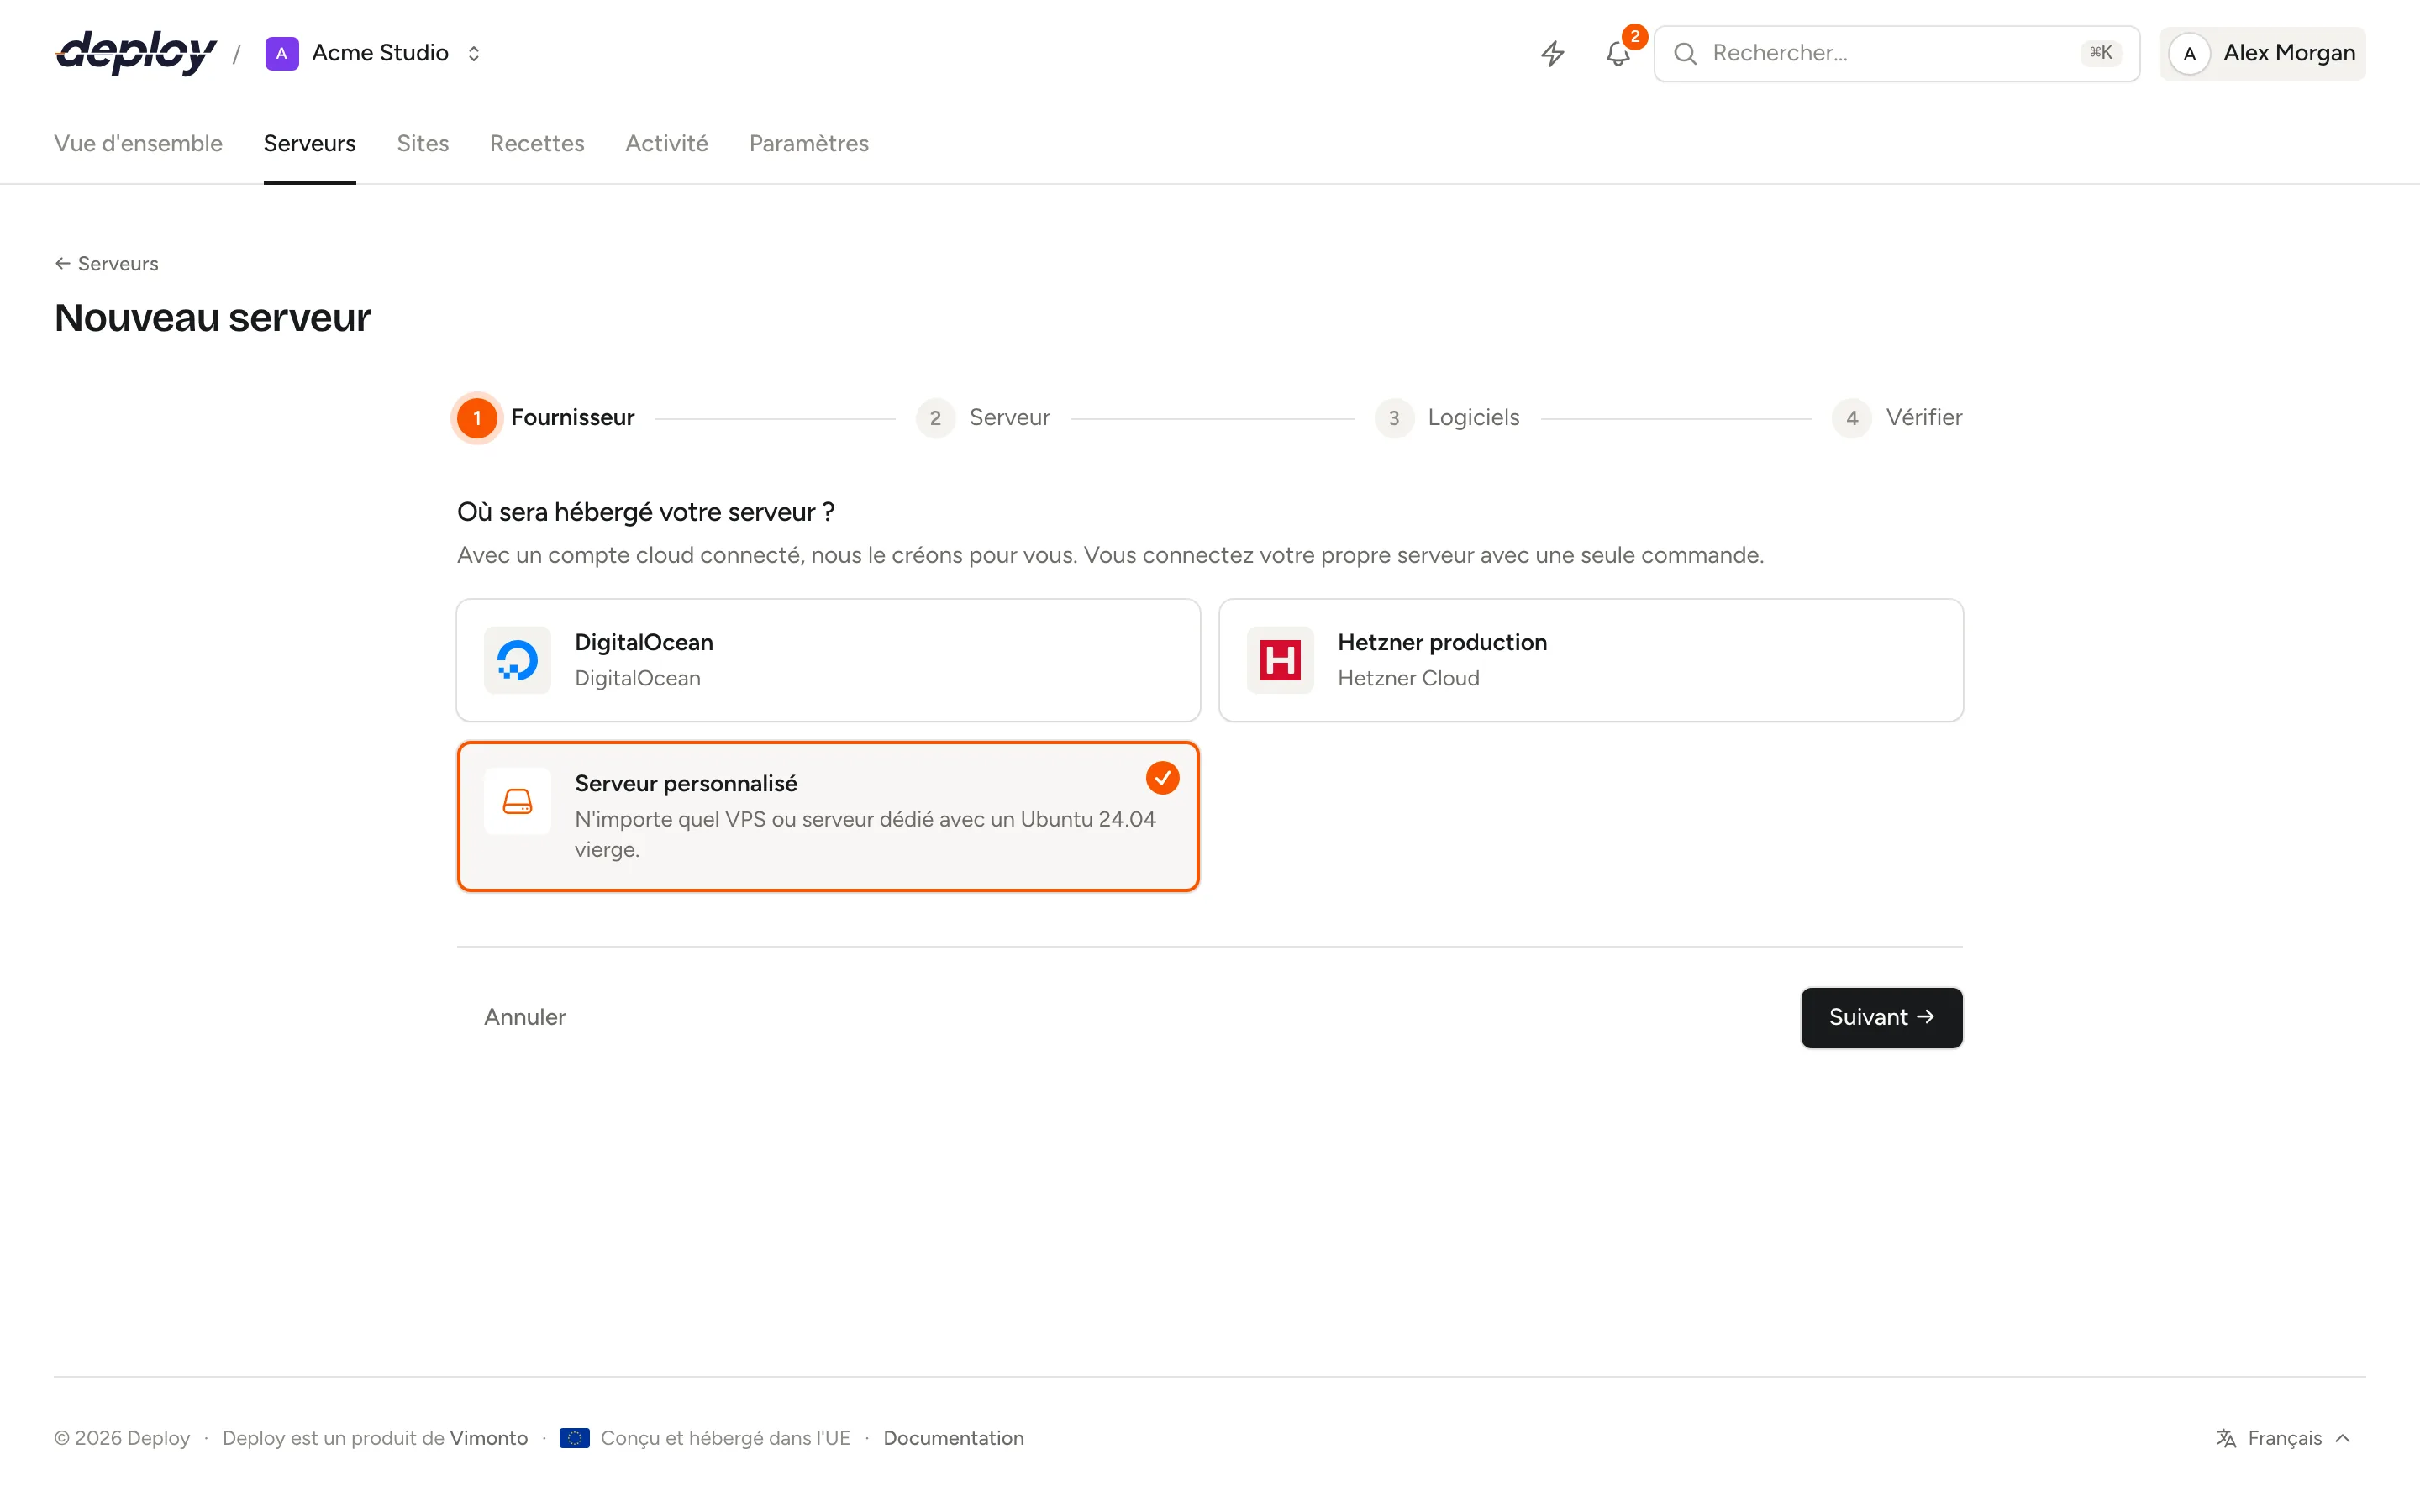Click step 3 Logiciels in the stepper
Viewport: 2420px width, 1512px height.
click(x=1447, y=418)
